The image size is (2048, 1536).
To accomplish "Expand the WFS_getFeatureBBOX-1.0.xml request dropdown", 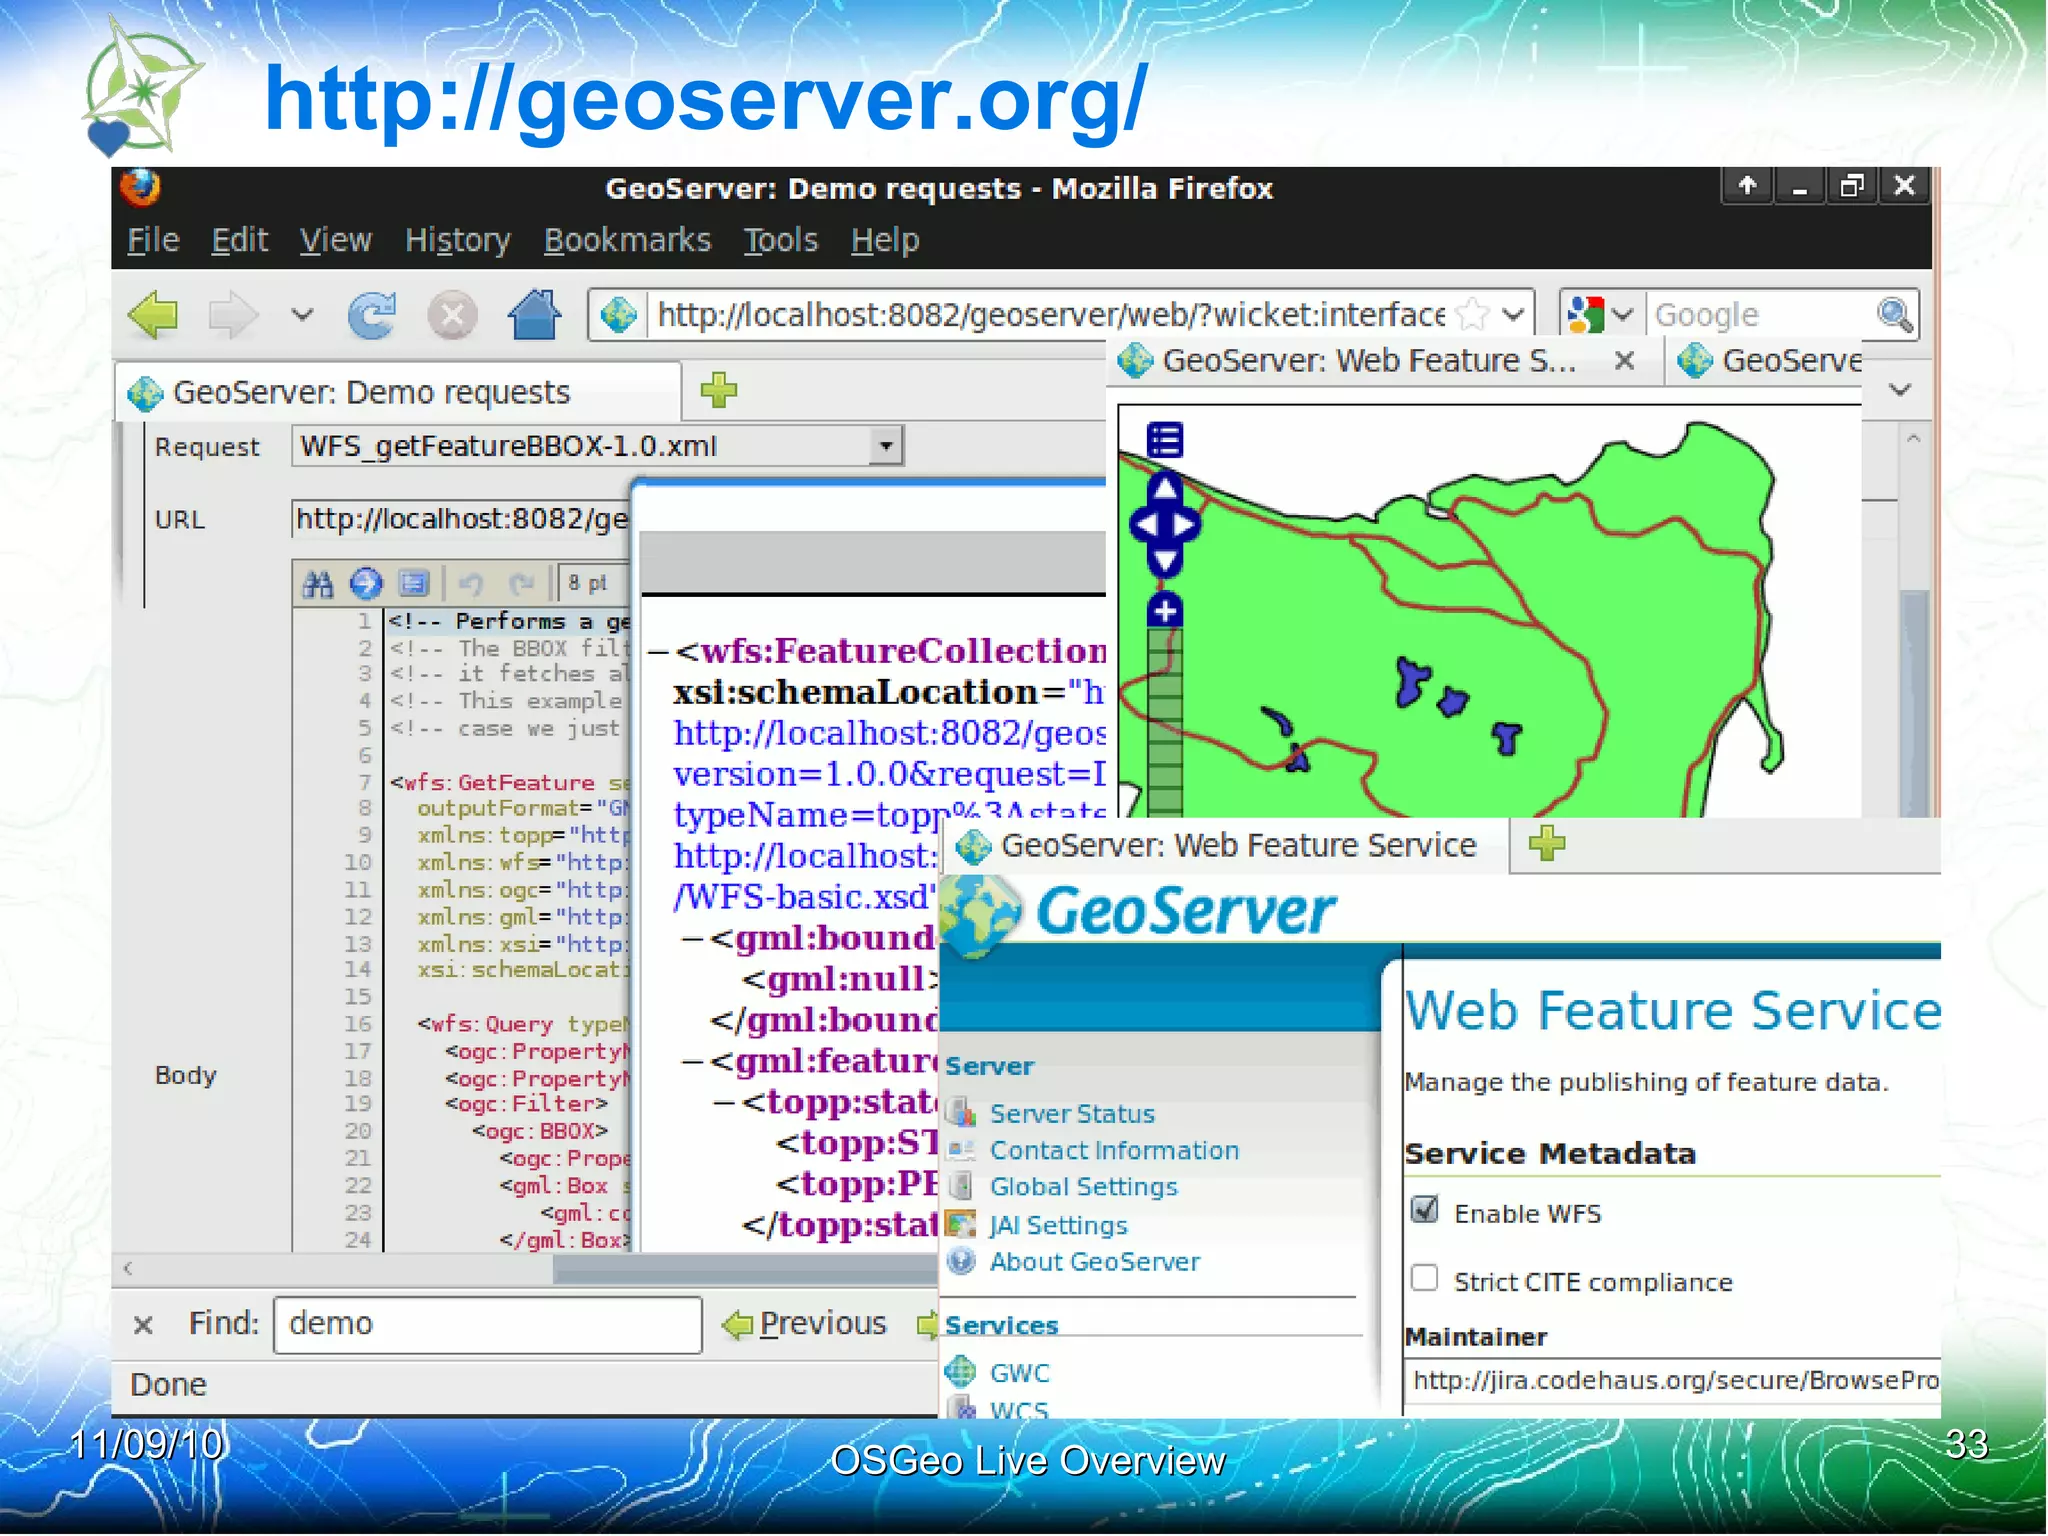I will (x=885, y=446).
